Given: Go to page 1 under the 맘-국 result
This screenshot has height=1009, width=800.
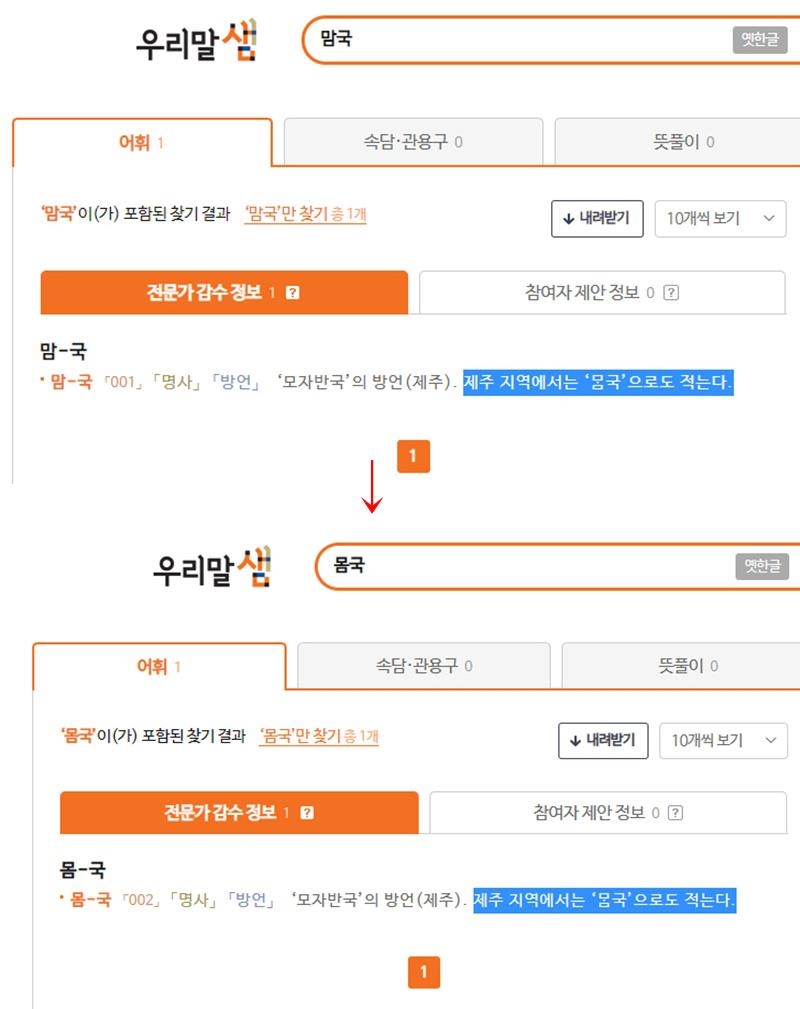Looking at the screenshot, I should point(413,456).
